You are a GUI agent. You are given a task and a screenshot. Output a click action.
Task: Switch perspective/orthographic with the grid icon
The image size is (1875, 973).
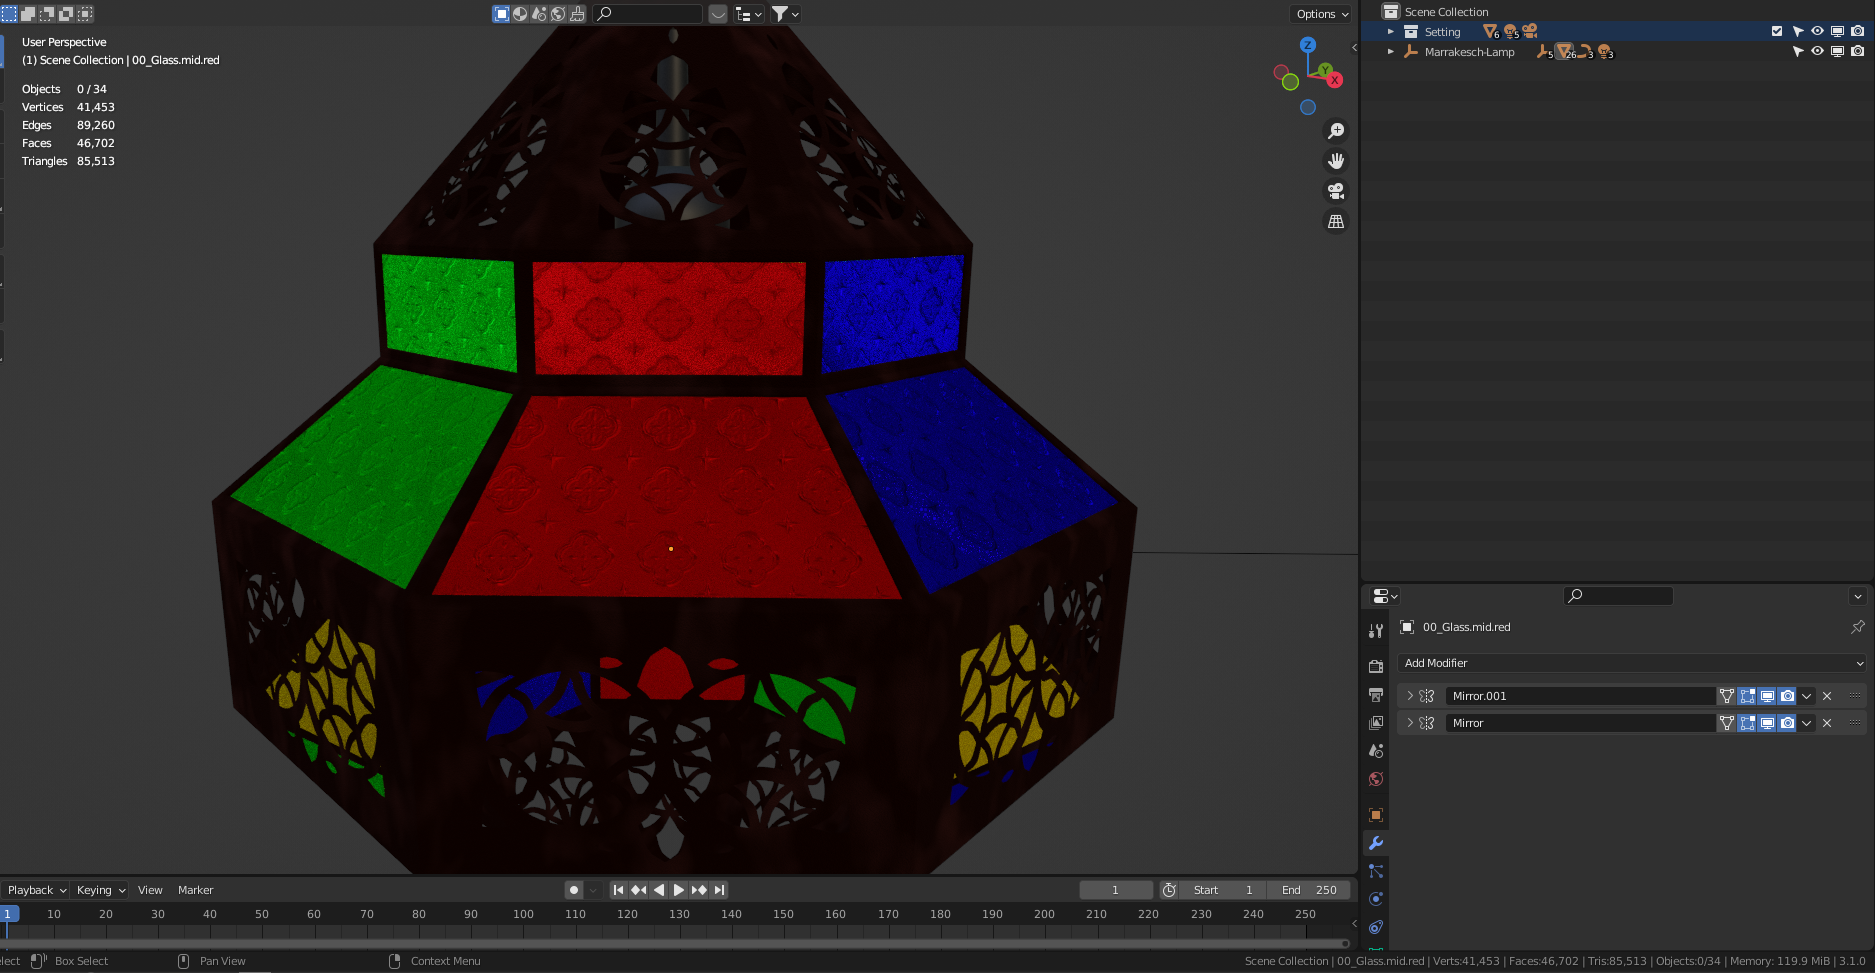point(1336,222)
